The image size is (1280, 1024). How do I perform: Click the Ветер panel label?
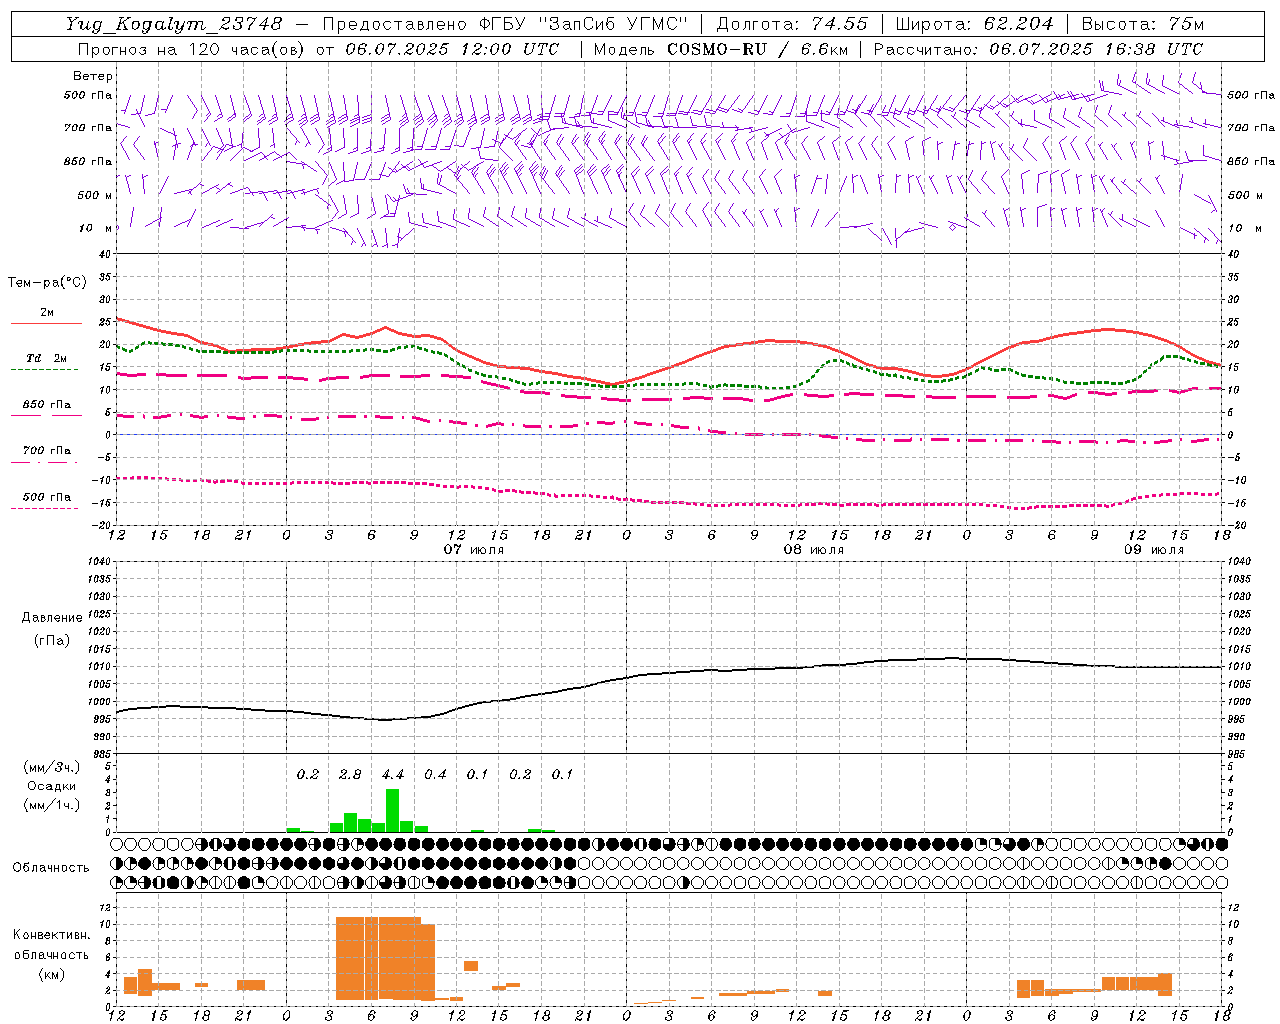point(93,76)
